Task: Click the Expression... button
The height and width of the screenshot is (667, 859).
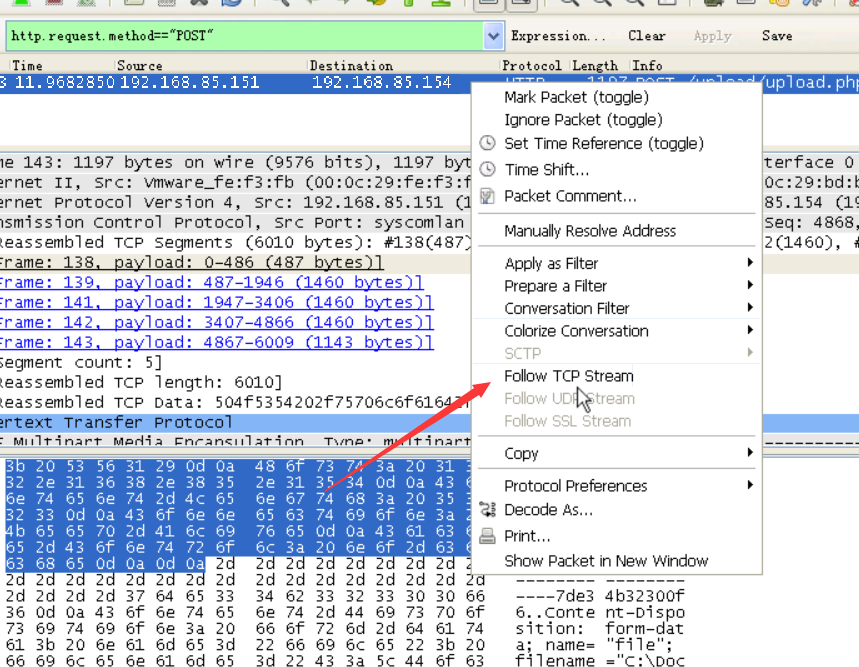Action: point(558,36)
